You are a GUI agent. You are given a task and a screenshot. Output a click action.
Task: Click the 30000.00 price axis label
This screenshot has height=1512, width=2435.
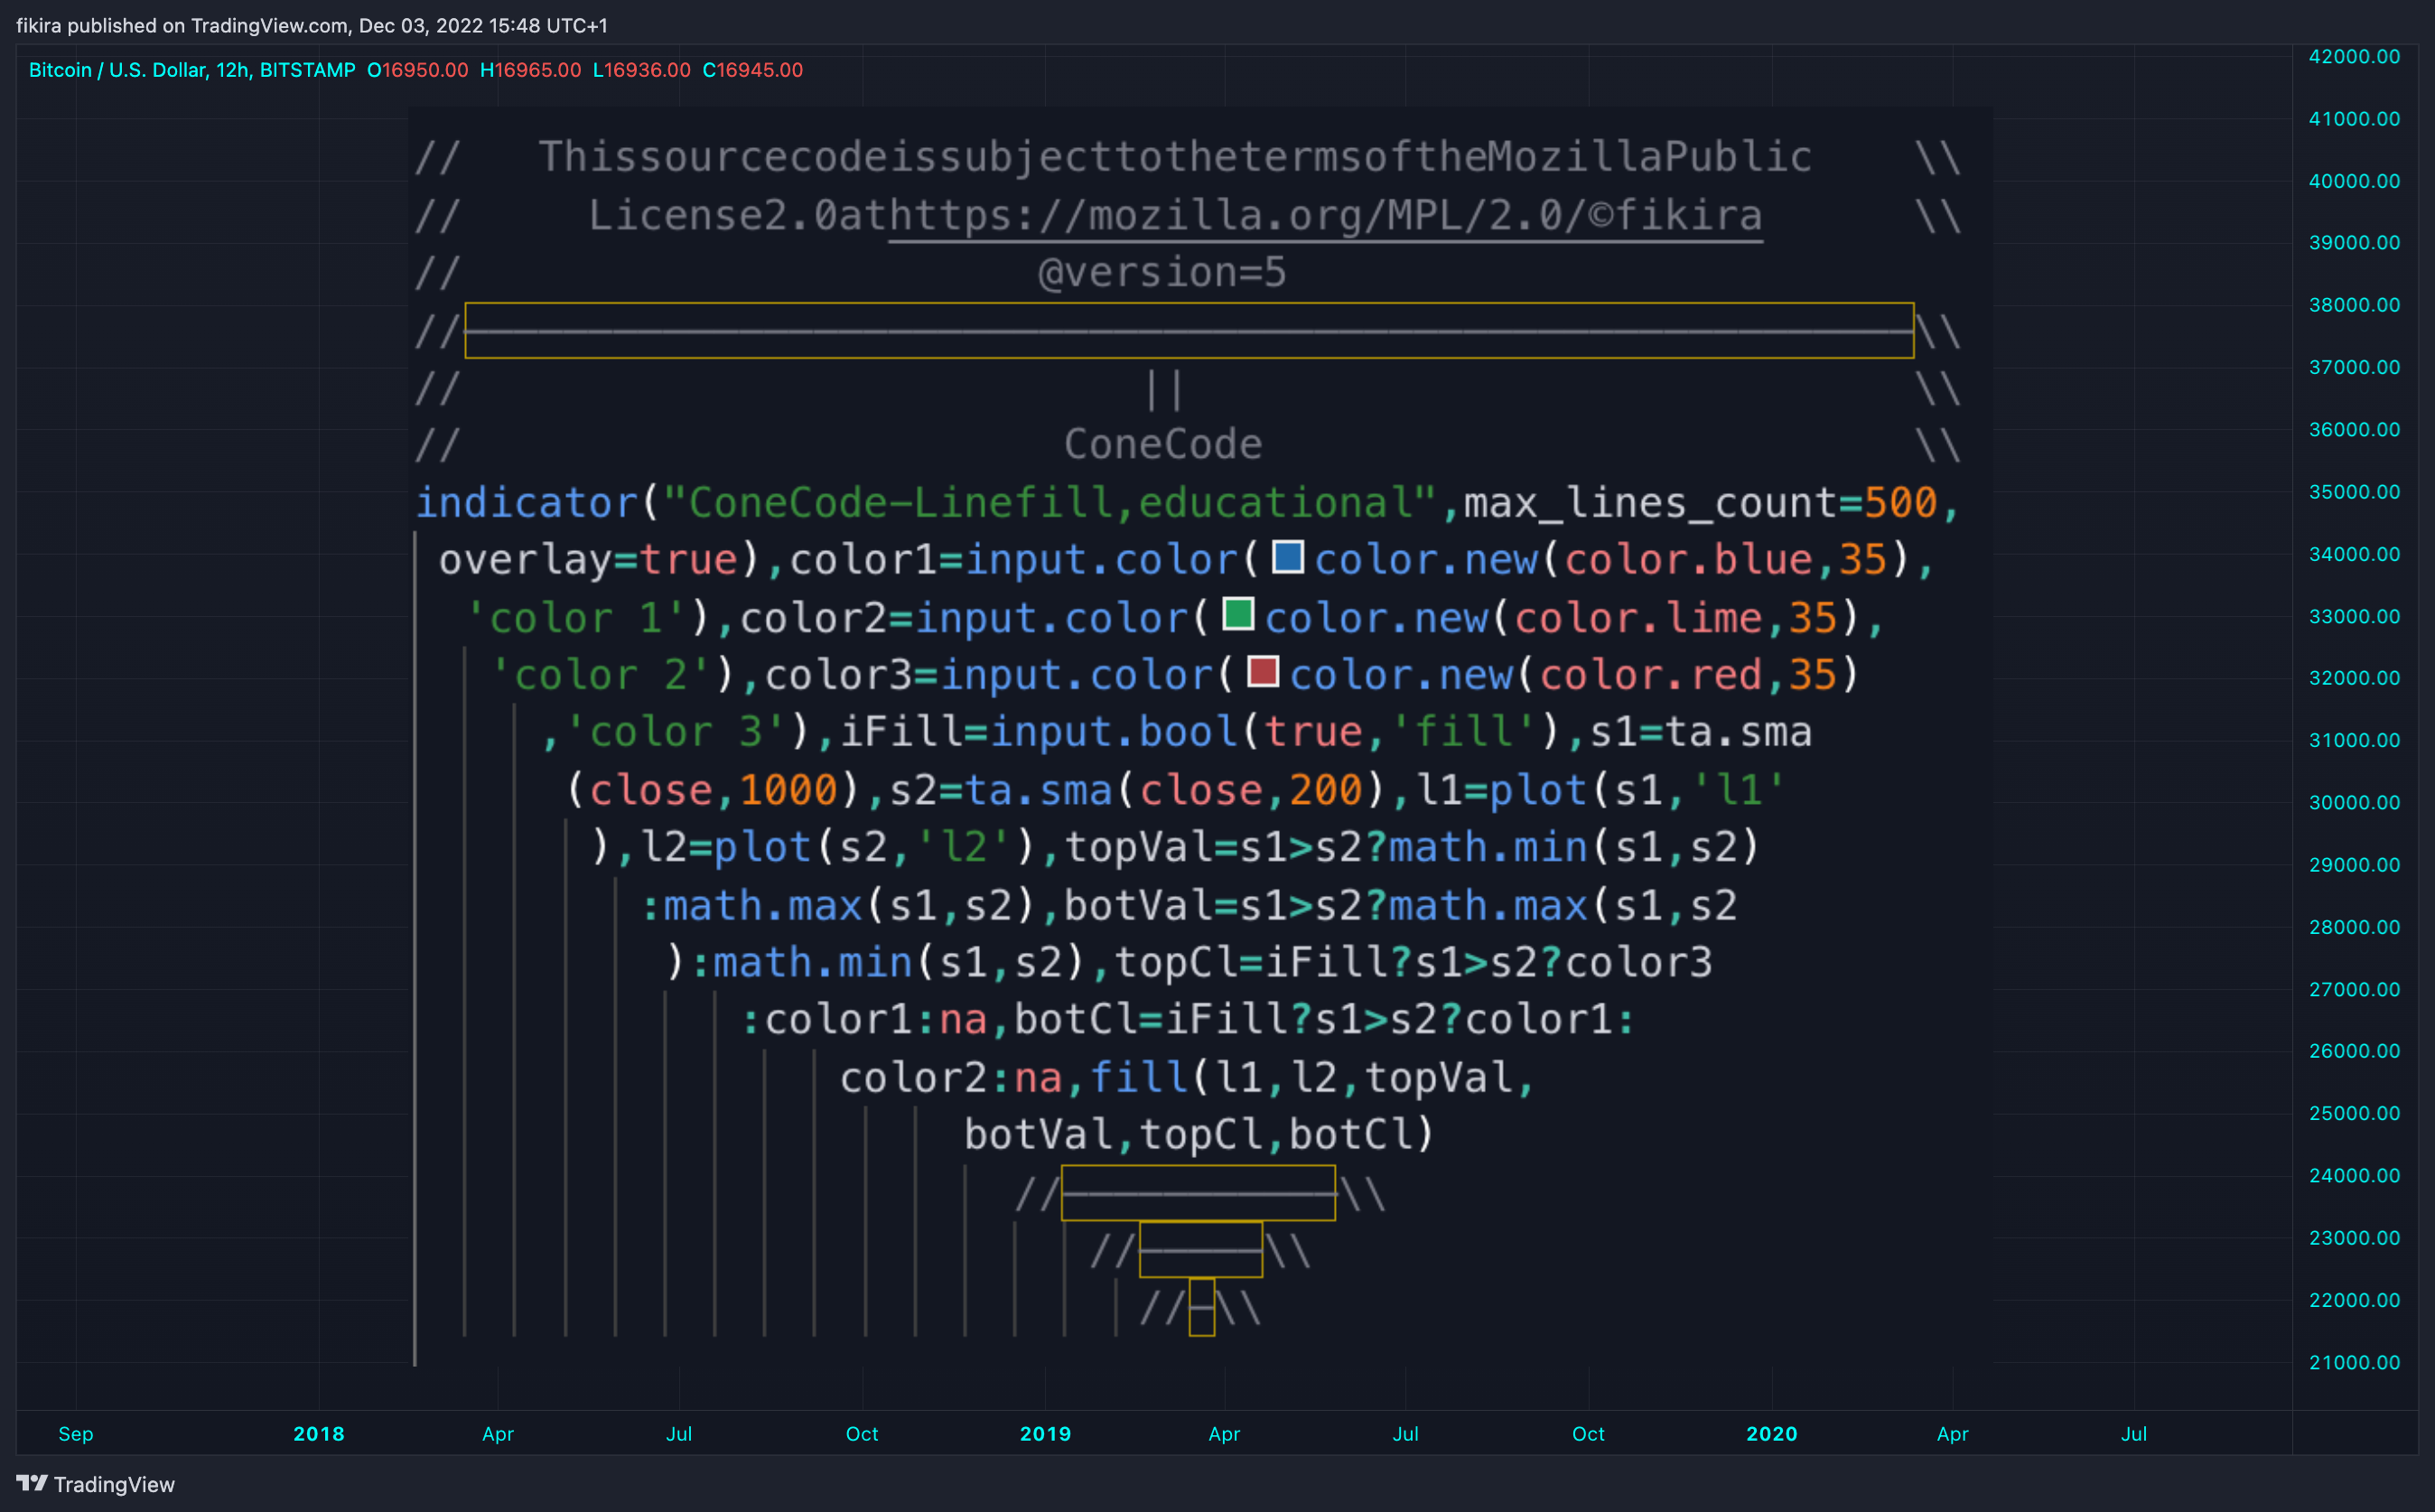click(x=2354, y=803)
